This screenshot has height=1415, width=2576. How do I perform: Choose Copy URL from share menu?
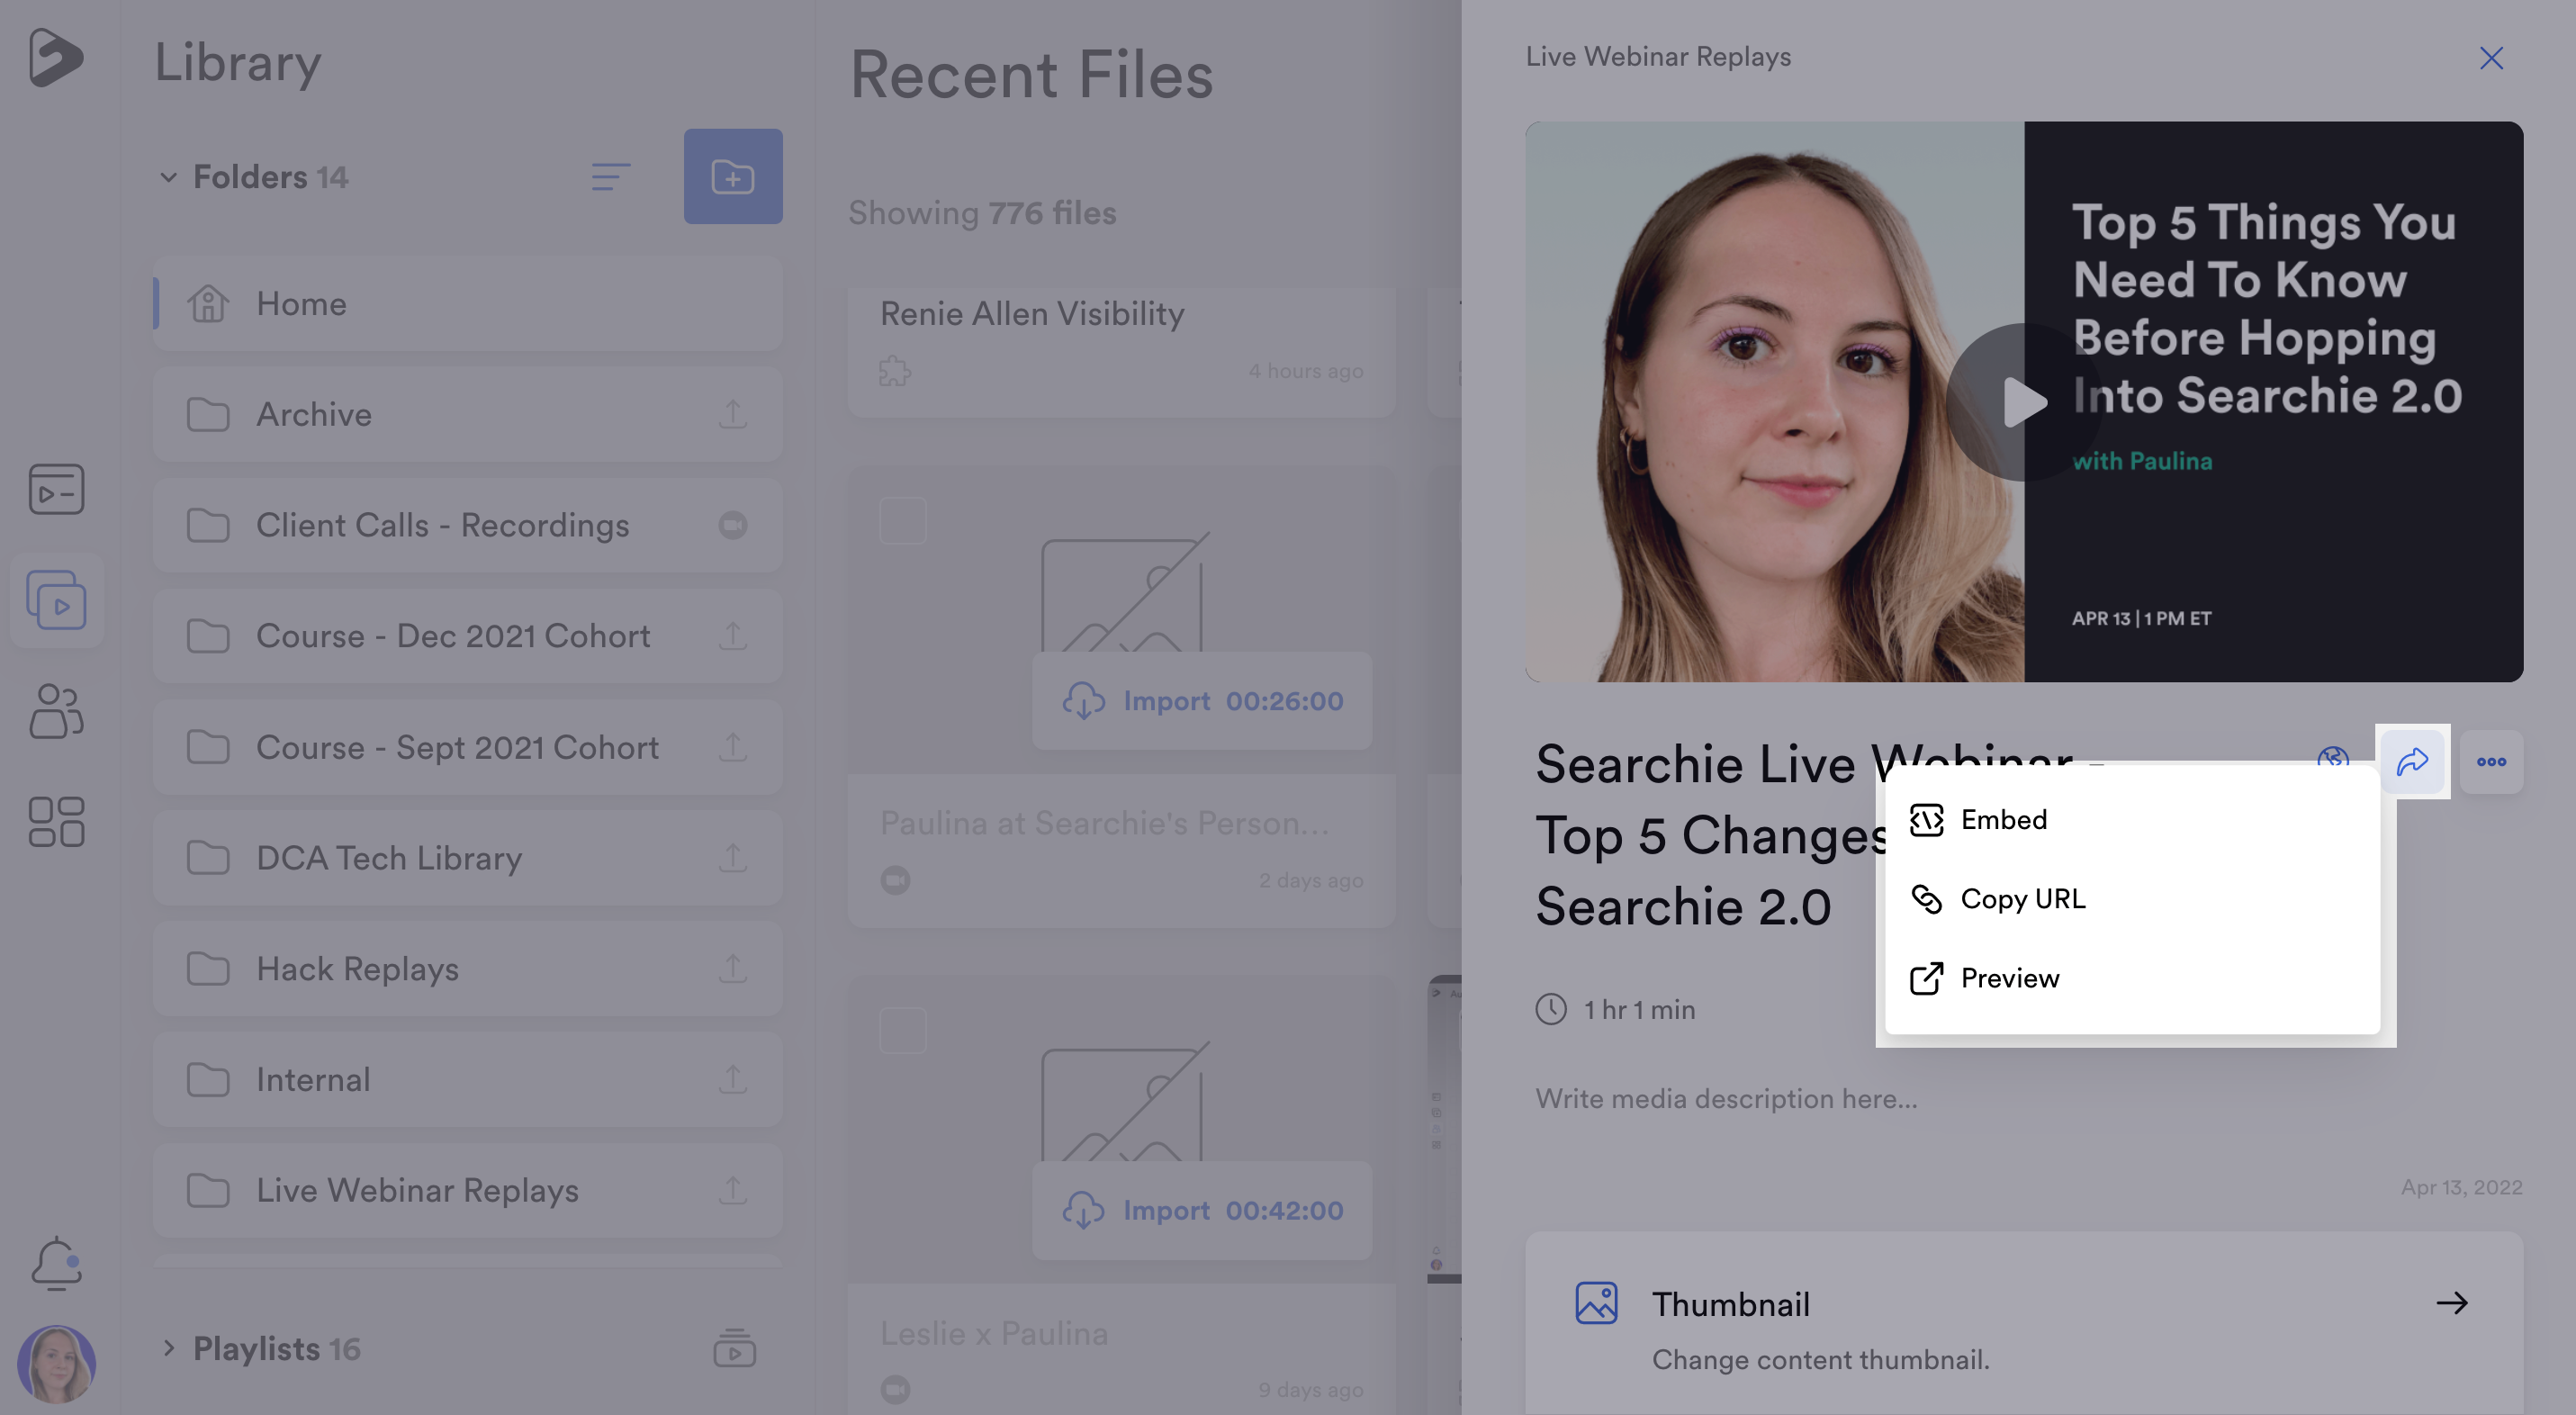tap(2132, 899)
